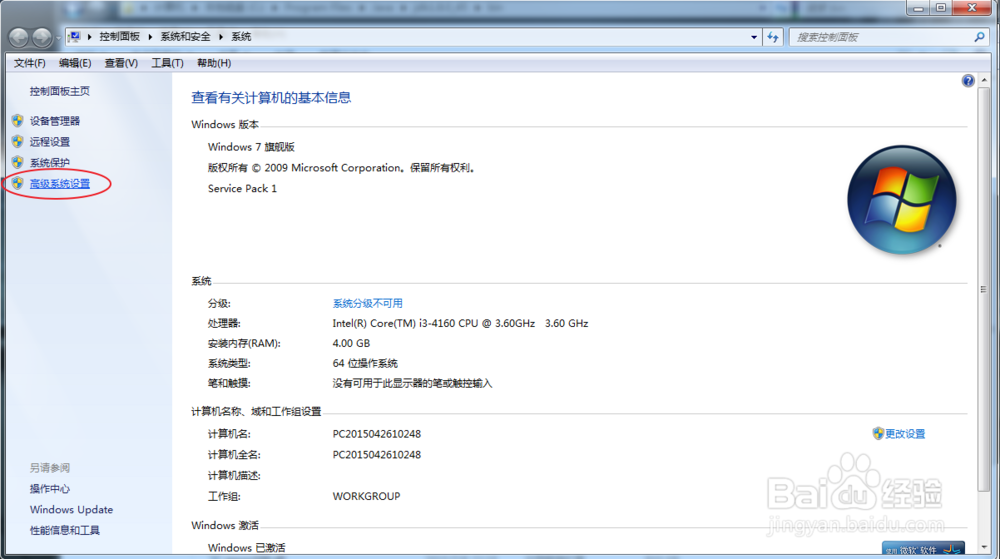Click the processor value Intel(R) Core(TM) i3-4160
1000x559 pixels.
coord(460,323)
